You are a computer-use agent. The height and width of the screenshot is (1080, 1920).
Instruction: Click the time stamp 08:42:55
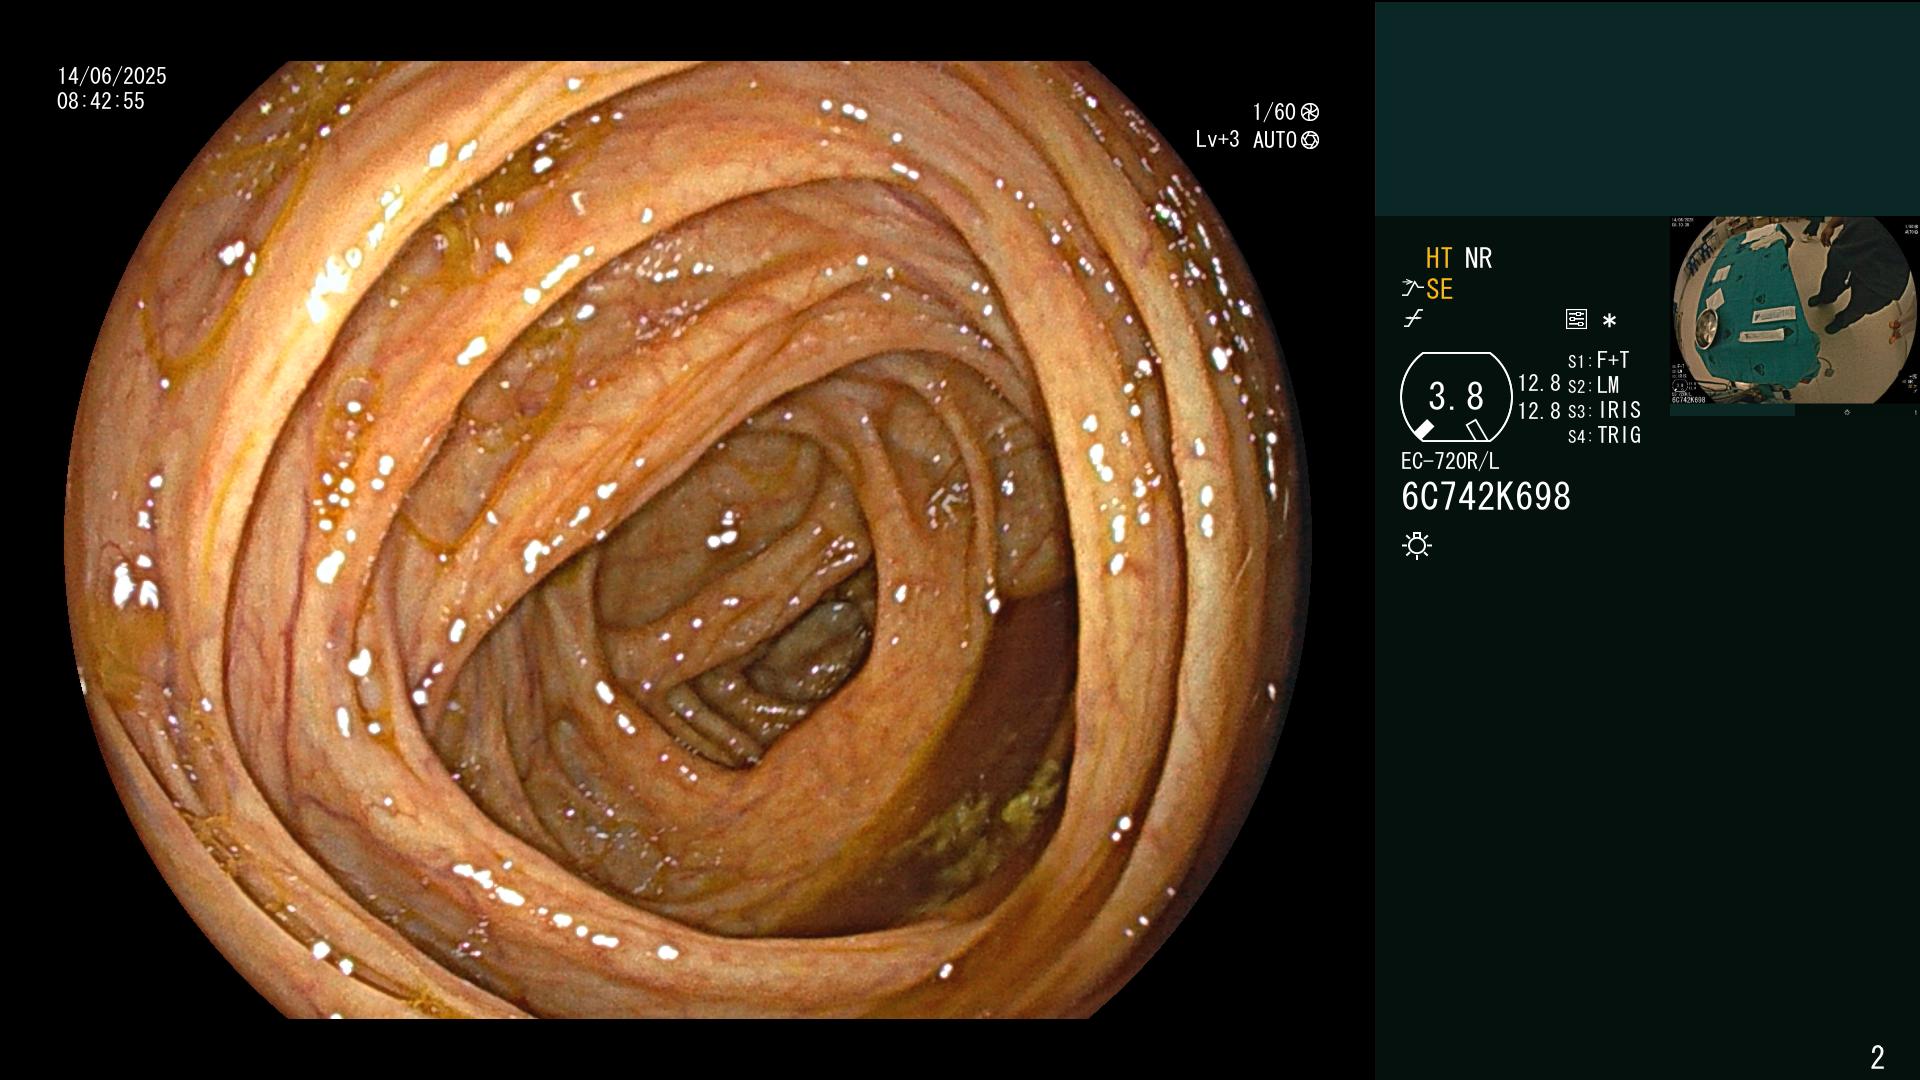[101, 101]
